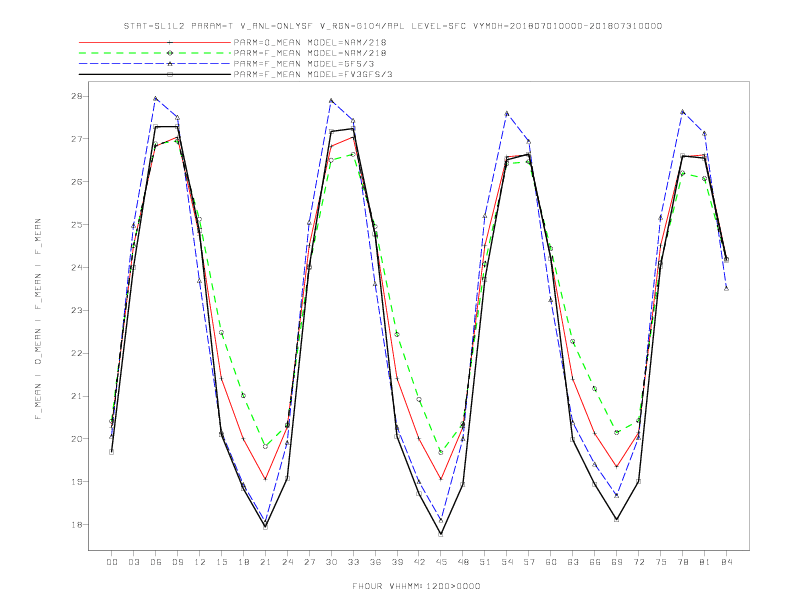Click x-axis tick label 69
This screenshot has width=792, height=612.
coord(617,562)
